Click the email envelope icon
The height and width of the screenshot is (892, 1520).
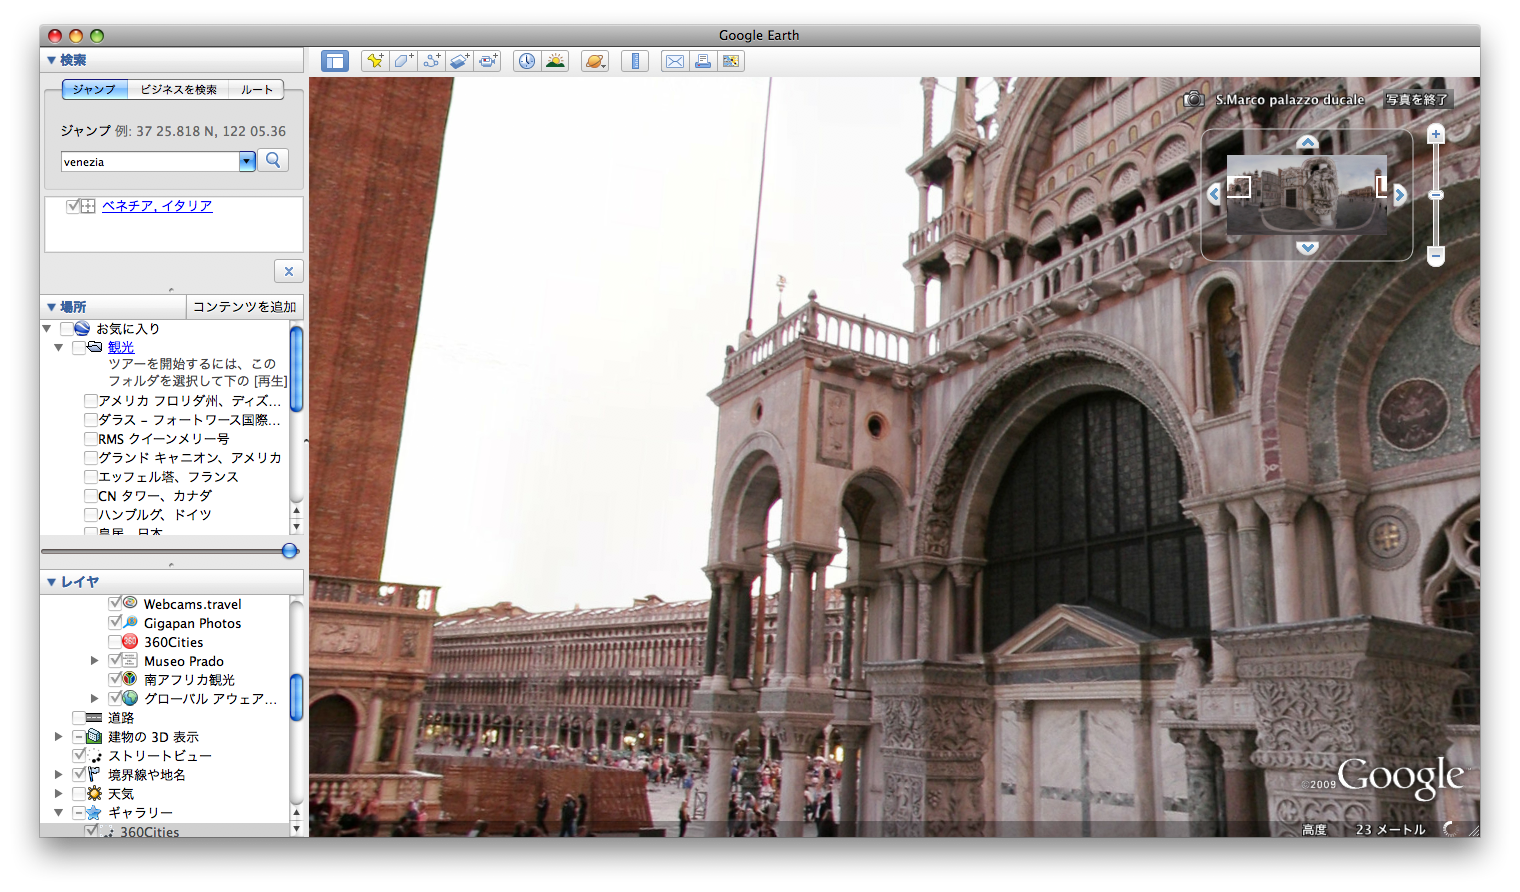[x=675, y=61]
